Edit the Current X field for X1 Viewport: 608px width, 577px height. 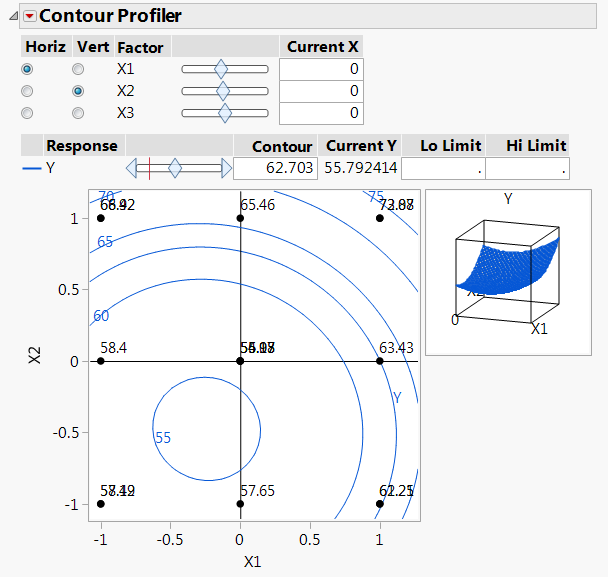tap(320, 69)
